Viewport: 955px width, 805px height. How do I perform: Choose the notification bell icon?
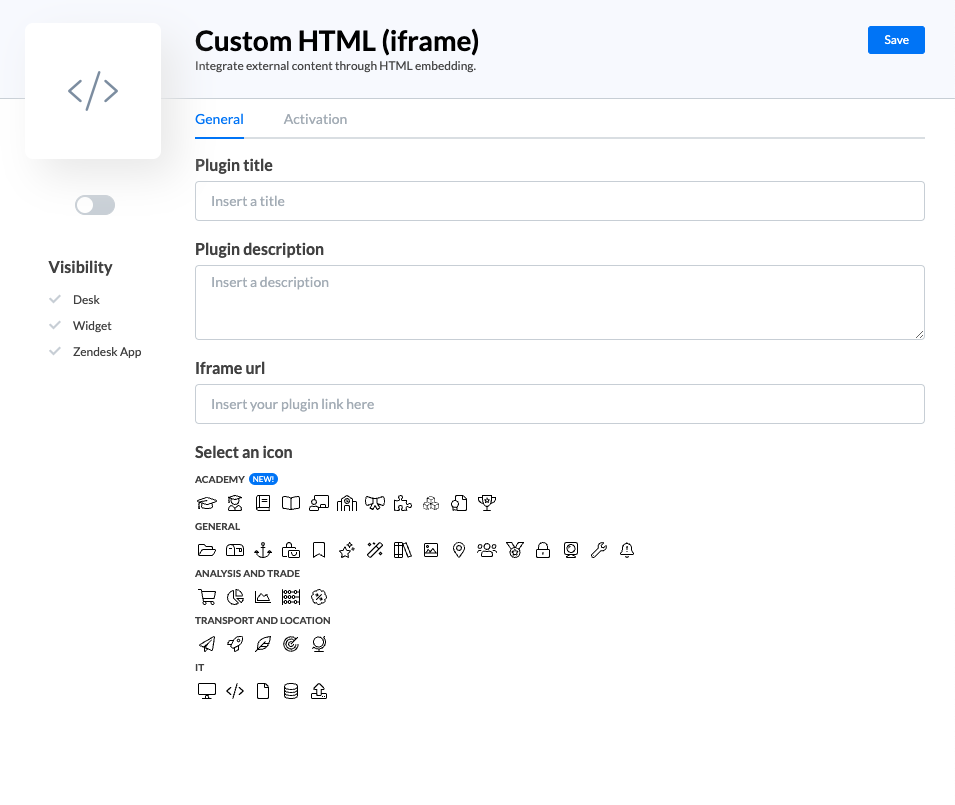(627, 550)
